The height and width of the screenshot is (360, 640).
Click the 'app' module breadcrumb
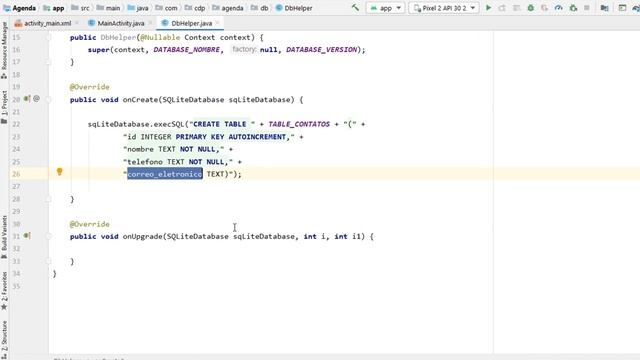click(x=54, y=8)
